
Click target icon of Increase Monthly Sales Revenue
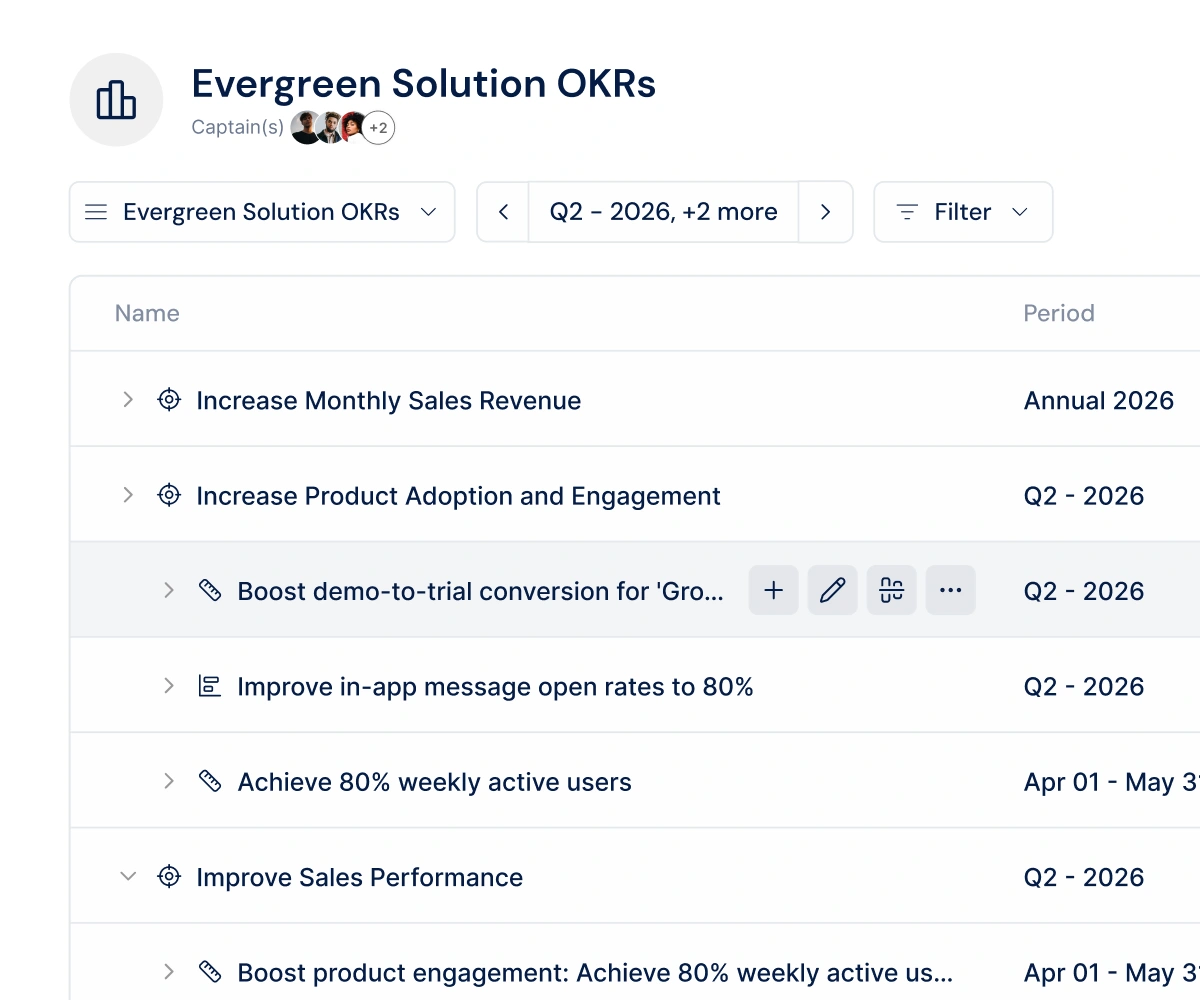point(169,400)
